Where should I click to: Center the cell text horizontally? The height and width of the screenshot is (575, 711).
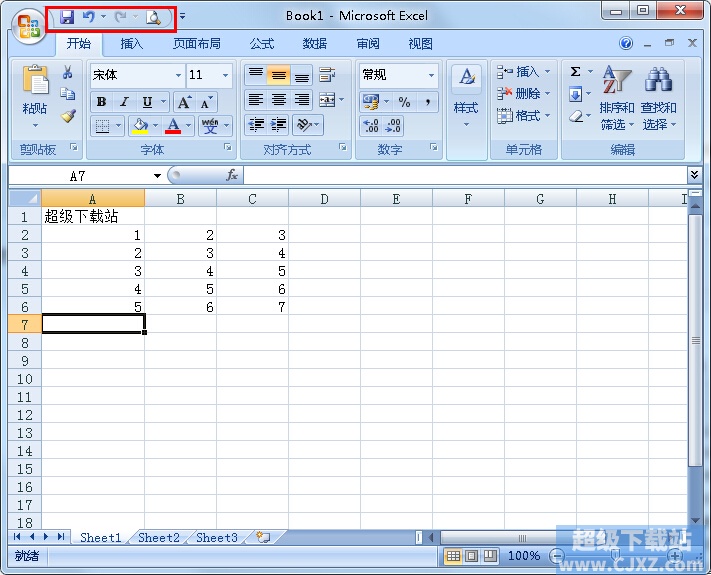[x=278, y=100]
